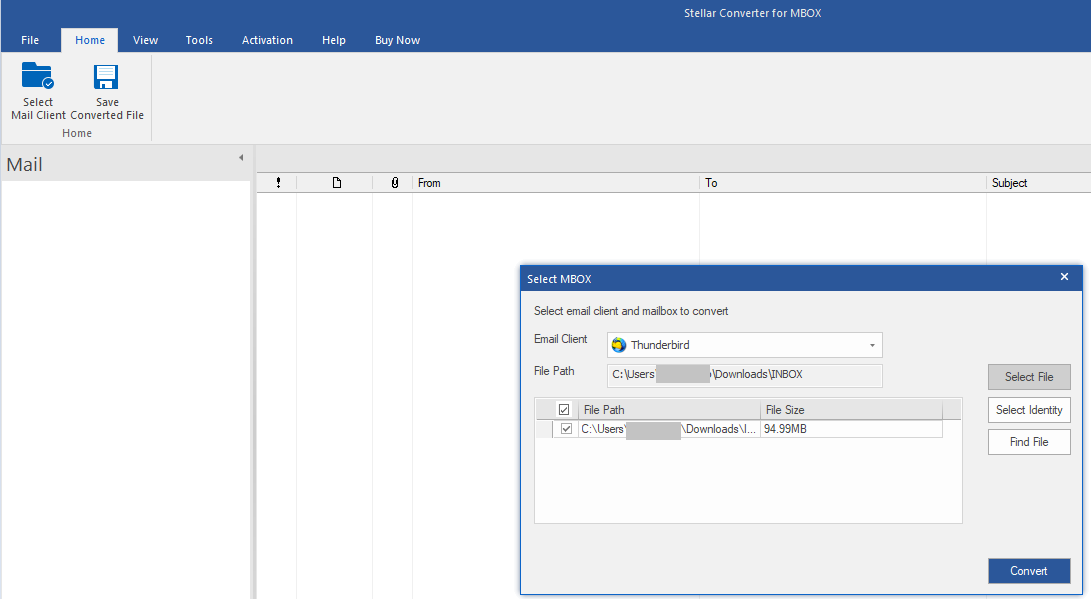Click the Select Identity button

pyautogui.click(x=1029, y=410)
